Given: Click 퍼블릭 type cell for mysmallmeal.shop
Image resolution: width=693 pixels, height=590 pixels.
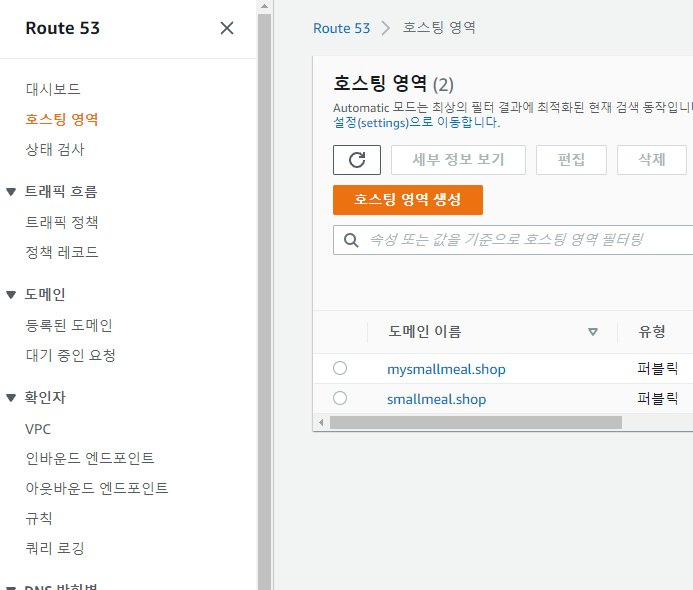Looking at the screenshot, I should pos(658,368).
